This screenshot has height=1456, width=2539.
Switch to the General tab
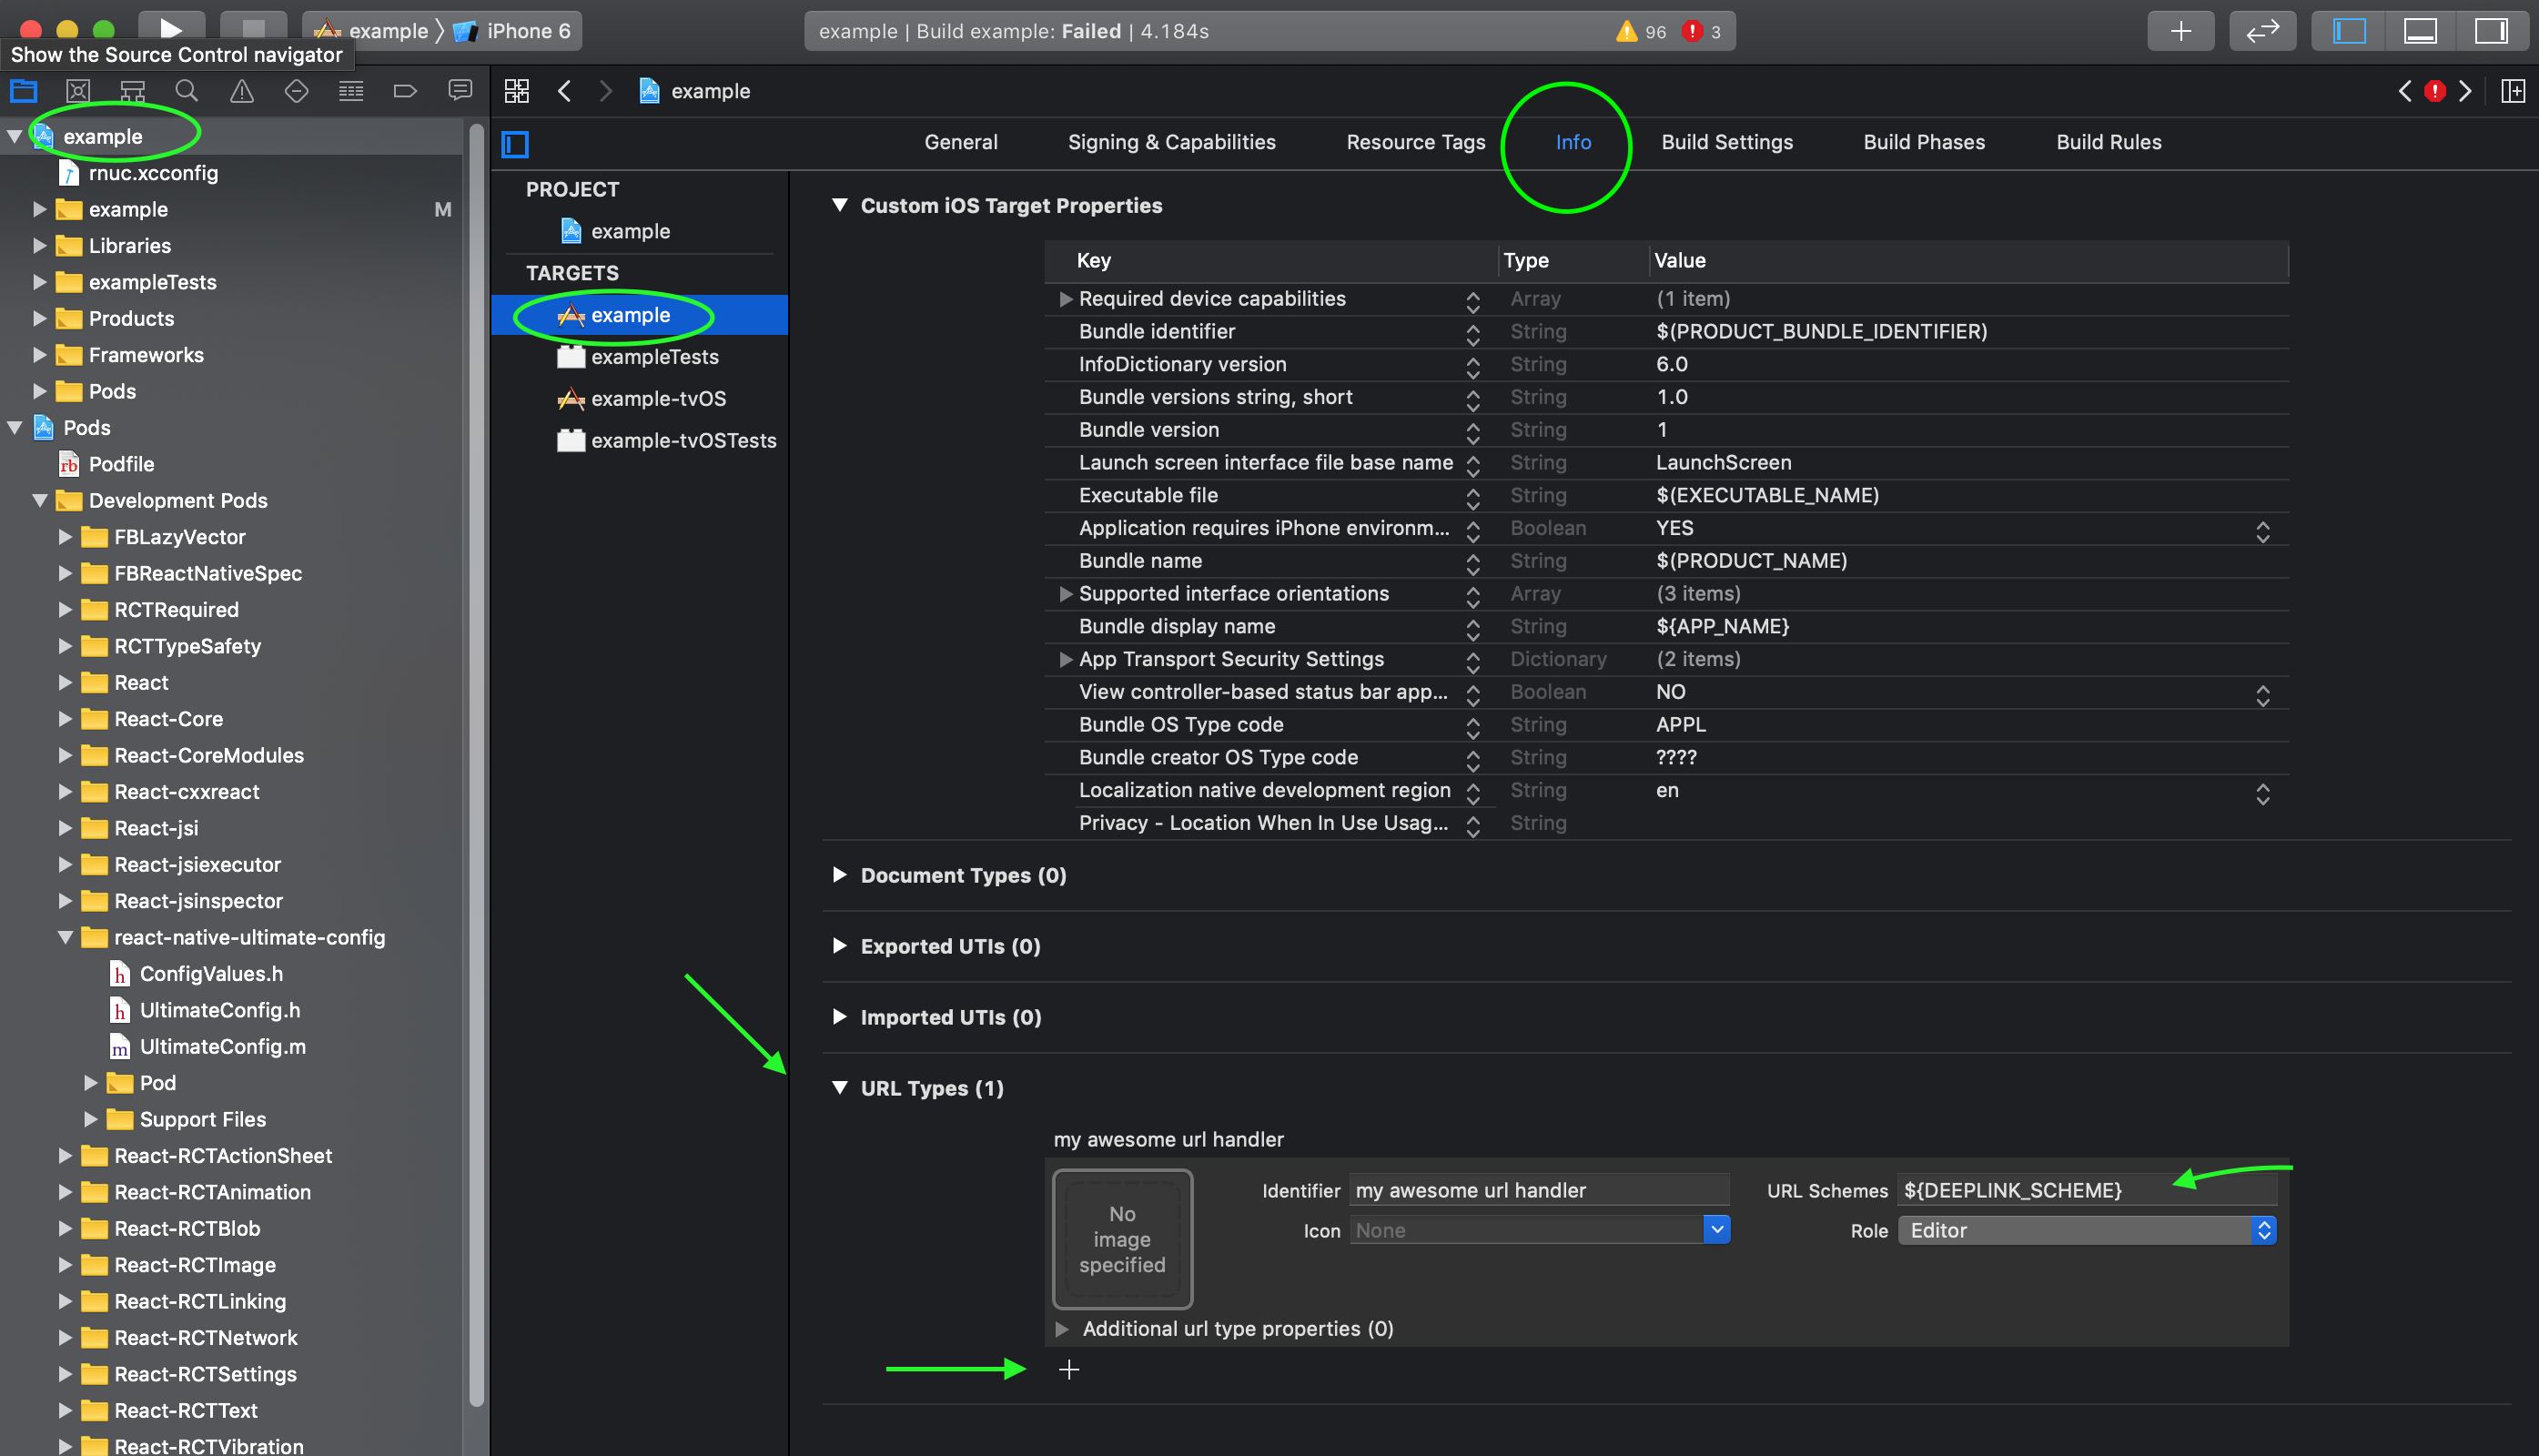pyautogui.click(x=960, y=142)
